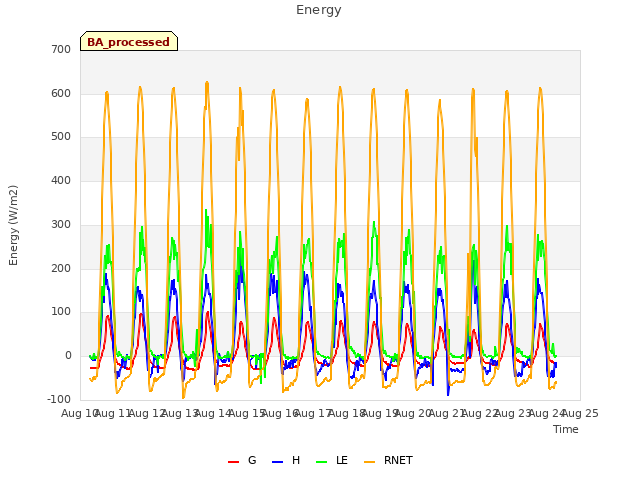Click the Energy (W/m2) y-axis label
This screenshot has width=640, height=480.
click(13, 225)
